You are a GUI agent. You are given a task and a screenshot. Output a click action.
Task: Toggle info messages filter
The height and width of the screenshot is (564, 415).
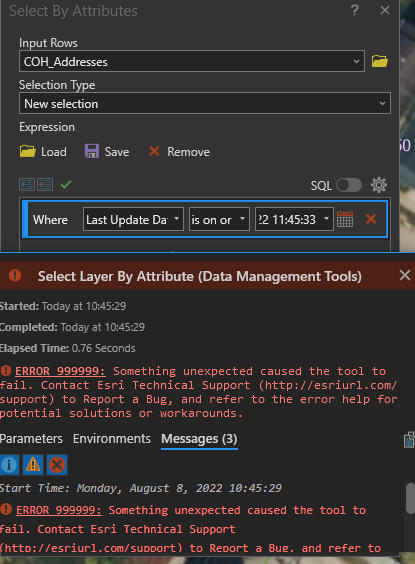(x=9, y=465)
